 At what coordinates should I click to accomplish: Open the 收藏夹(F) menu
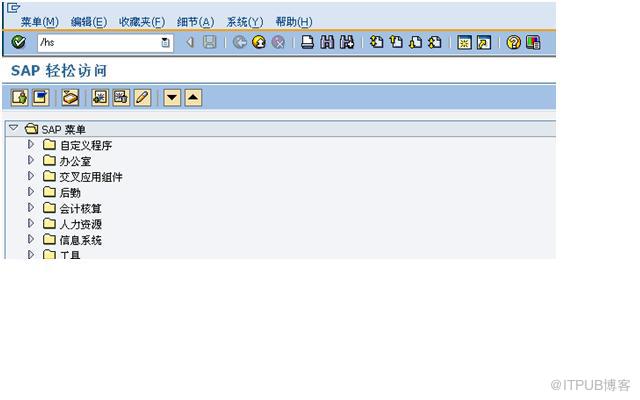pos(142,22)
